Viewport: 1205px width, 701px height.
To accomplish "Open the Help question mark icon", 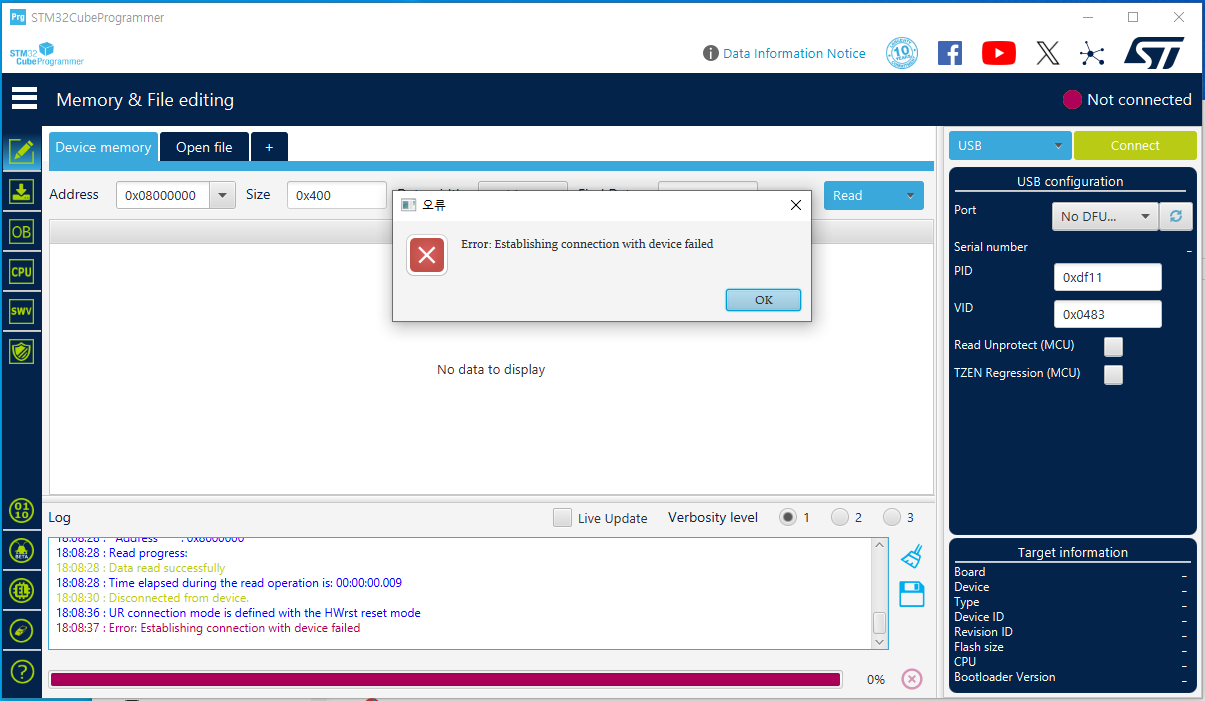I will 22,671.
